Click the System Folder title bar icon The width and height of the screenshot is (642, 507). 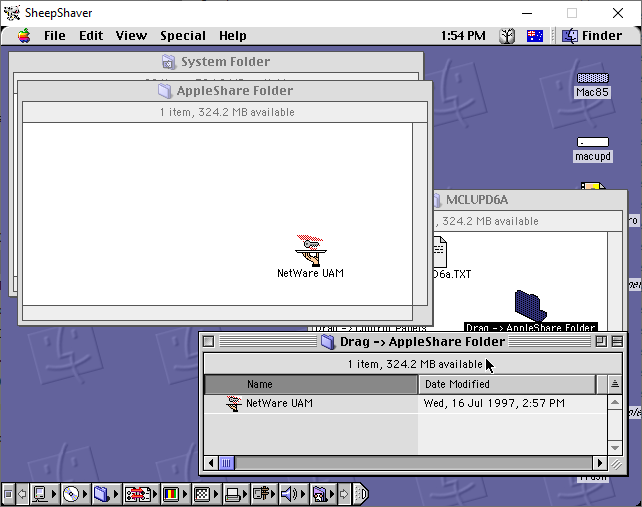pyautogui.click(x=168, y=62)
